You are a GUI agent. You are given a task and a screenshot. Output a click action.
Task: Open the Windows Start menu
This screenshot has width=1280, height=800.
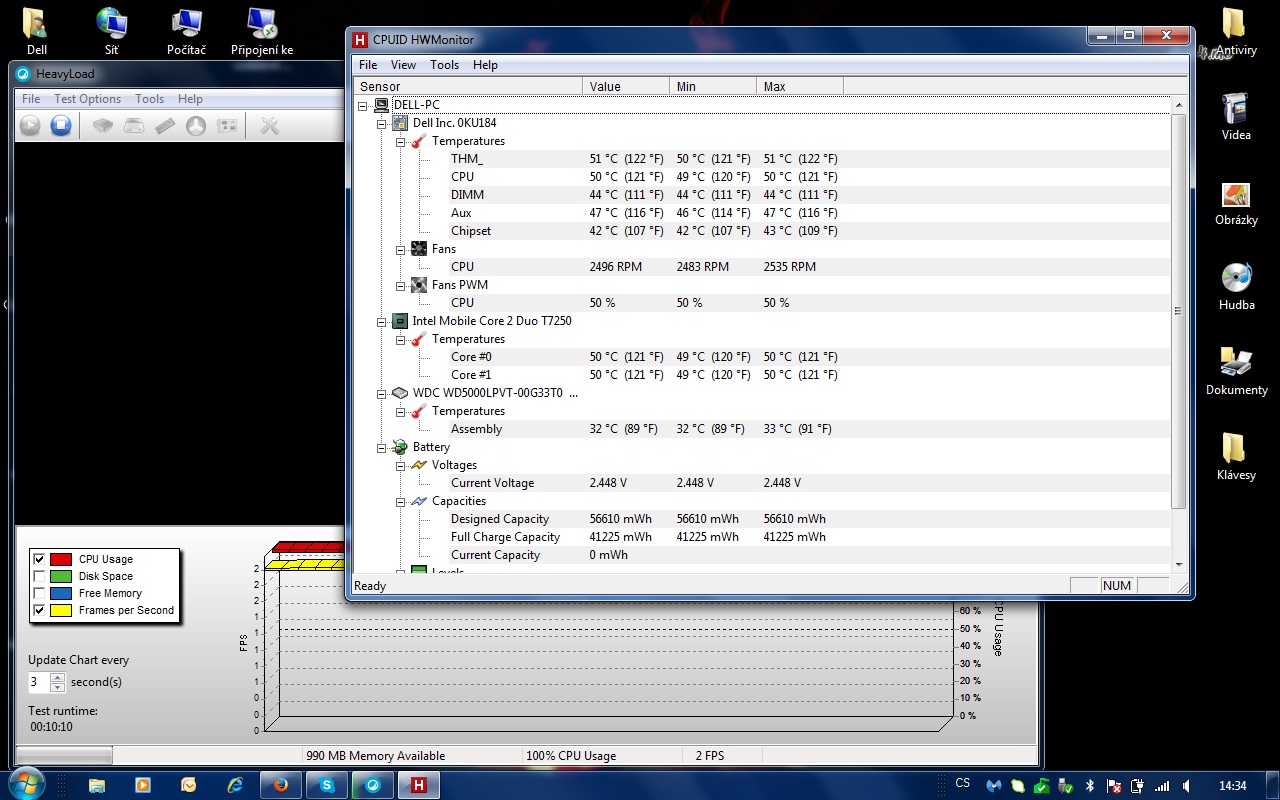(25, 783)
